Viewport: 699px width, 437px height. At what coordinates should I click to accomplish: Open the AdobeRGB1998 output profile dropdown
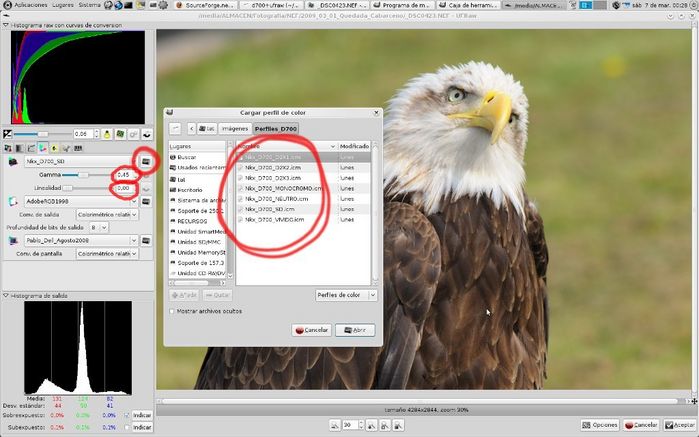[81, 202]
